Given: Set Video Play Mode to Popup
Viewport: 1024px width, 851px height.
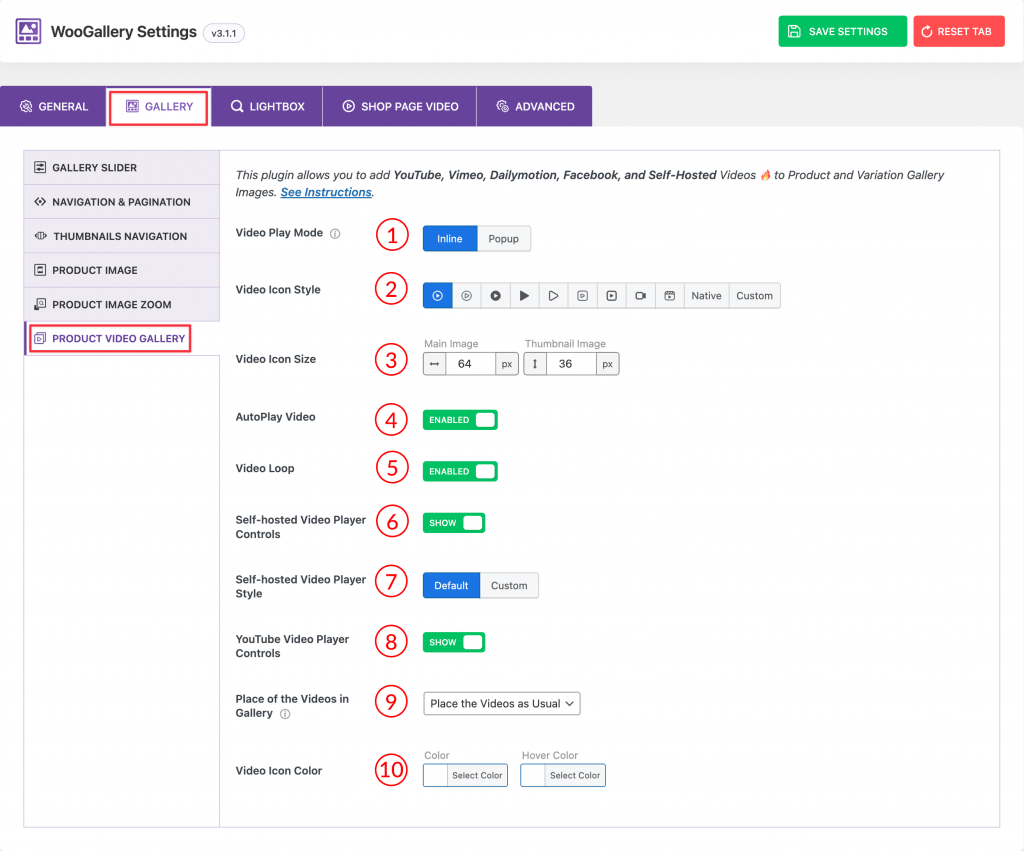Looking at the screenshot, I should click(504, 238).
